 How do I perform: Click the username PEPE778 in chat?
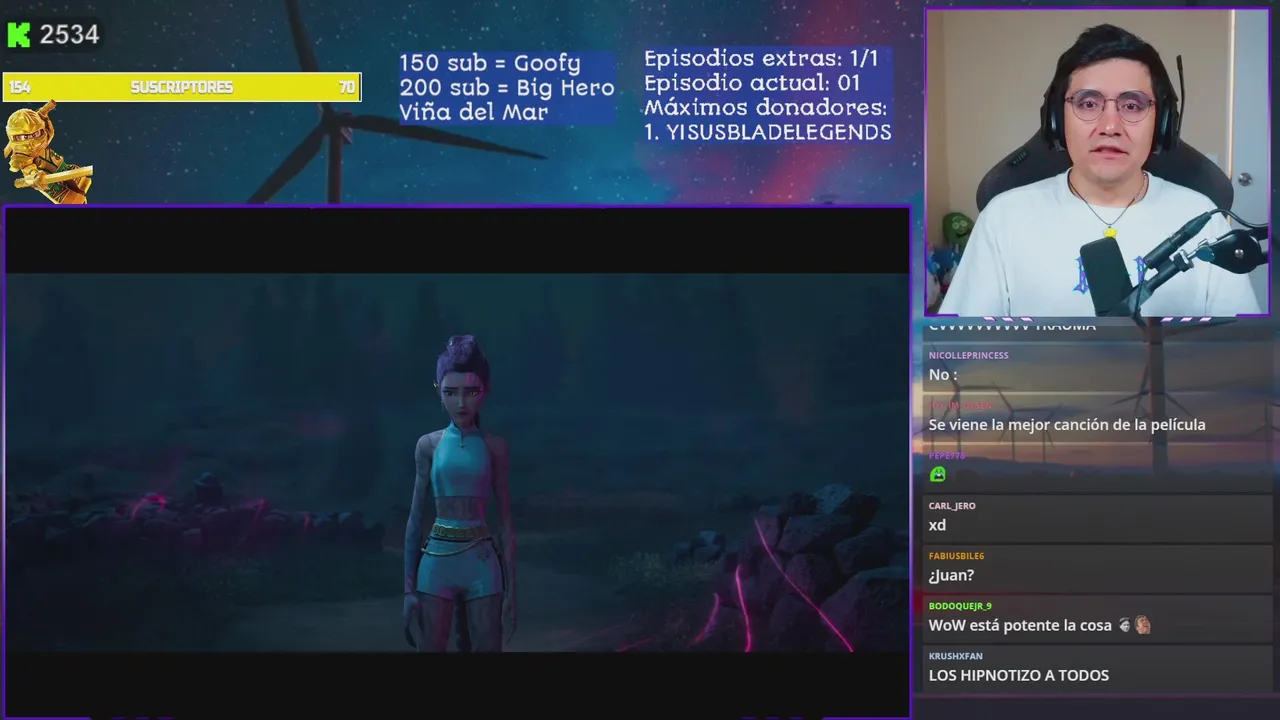tap(947, 455)
